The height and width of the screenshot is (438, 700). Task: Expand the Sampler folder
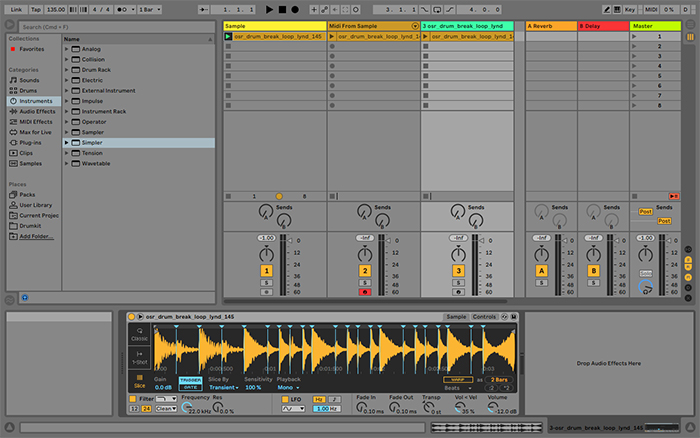click(67, 133)
